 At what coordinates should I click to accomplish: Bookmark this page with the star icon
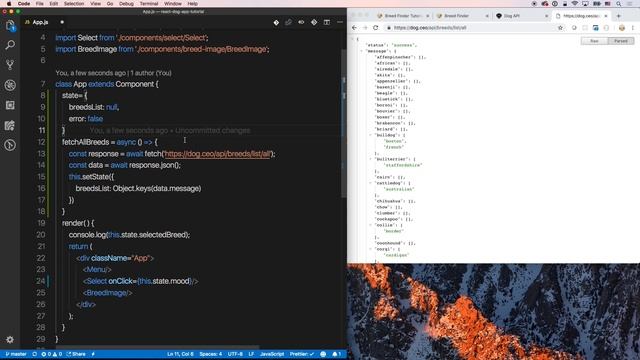click(x=560, y=28)
